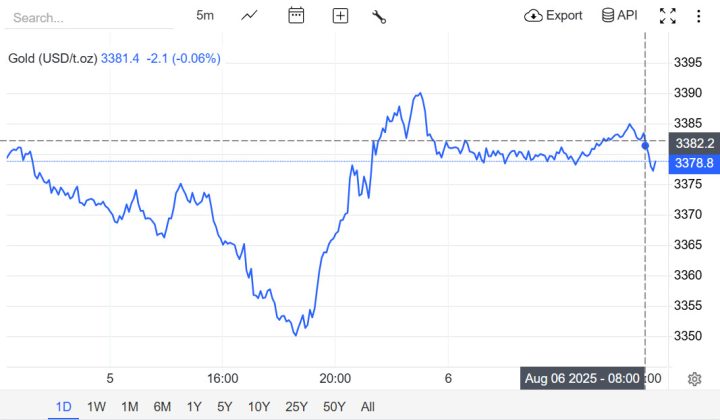Select the All time range
720x420 pixels.
tap(368, 406)
